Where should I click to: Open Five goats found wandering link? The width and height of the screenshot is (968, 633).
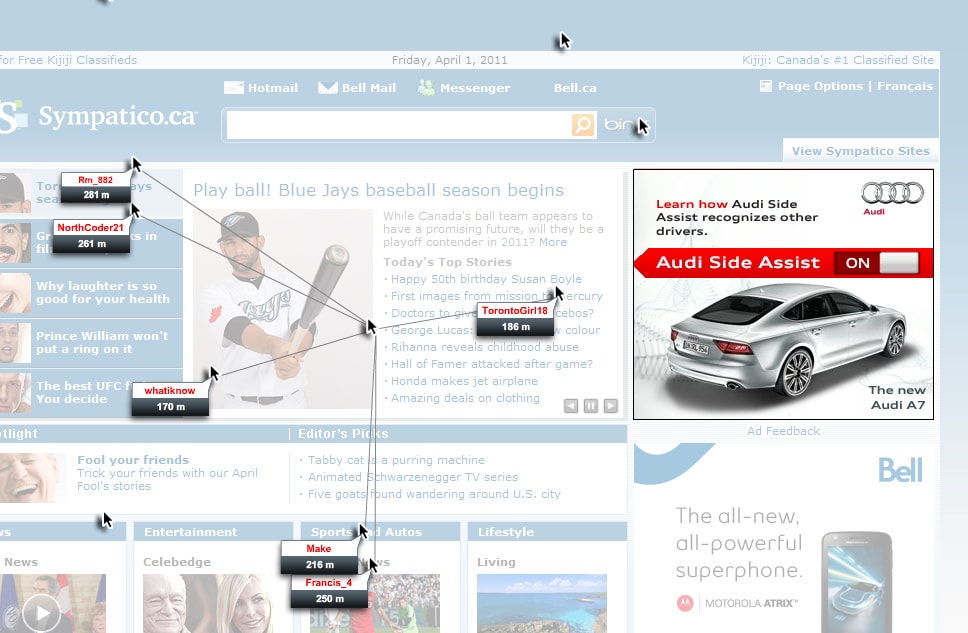click(x=434, y=494)
